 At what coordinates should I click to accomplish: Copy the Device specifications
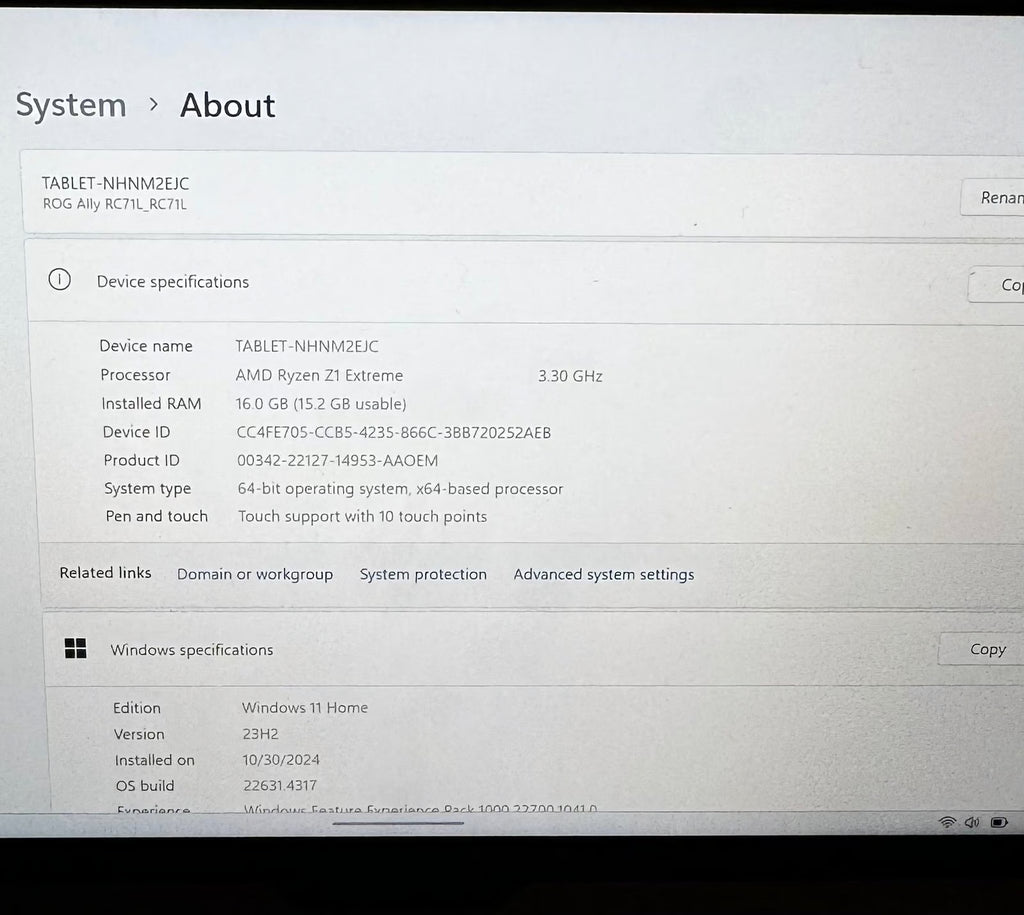coord(1000,285)
